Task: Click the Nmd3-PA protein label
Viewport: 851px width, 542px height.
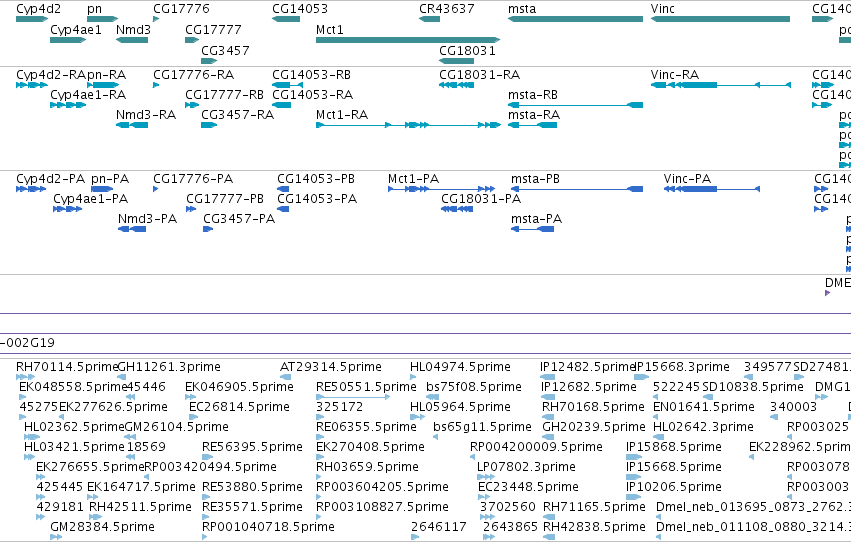Action: tap(148, 219)
